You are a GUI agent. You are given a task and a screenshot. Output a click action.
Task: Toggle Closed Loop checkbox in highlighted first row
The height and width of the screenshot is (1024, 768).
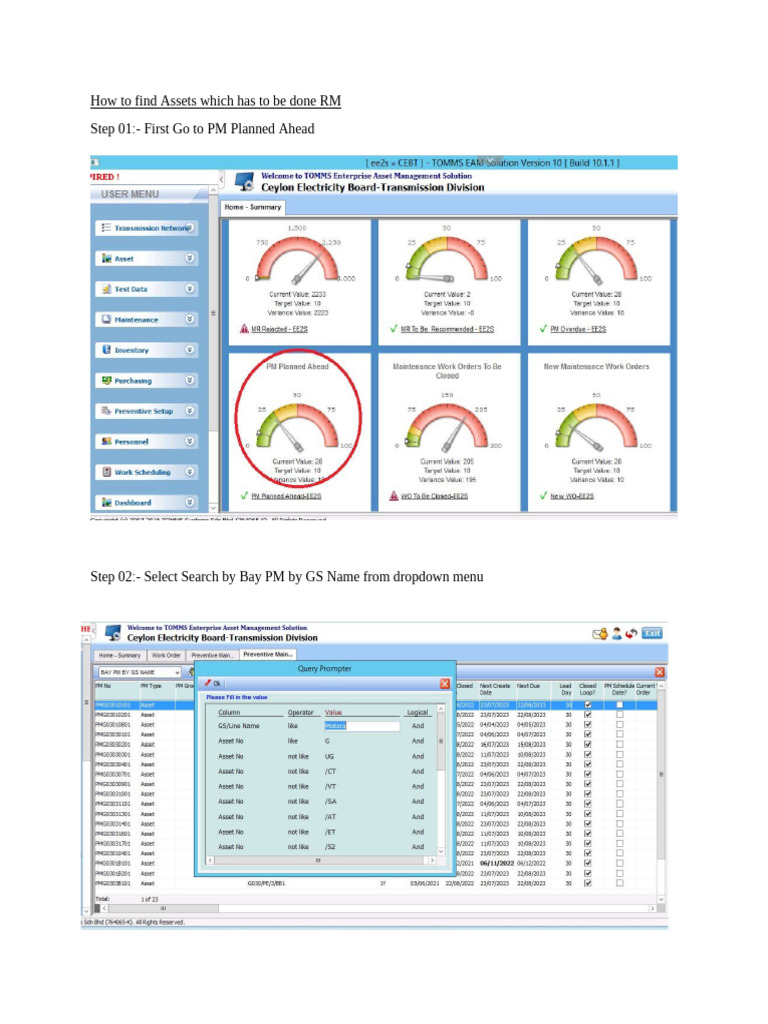pyautogui.click(x=588, y=705)
